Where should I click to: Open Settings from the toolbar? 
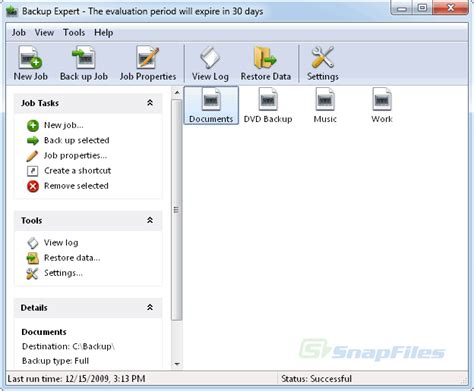322,63
